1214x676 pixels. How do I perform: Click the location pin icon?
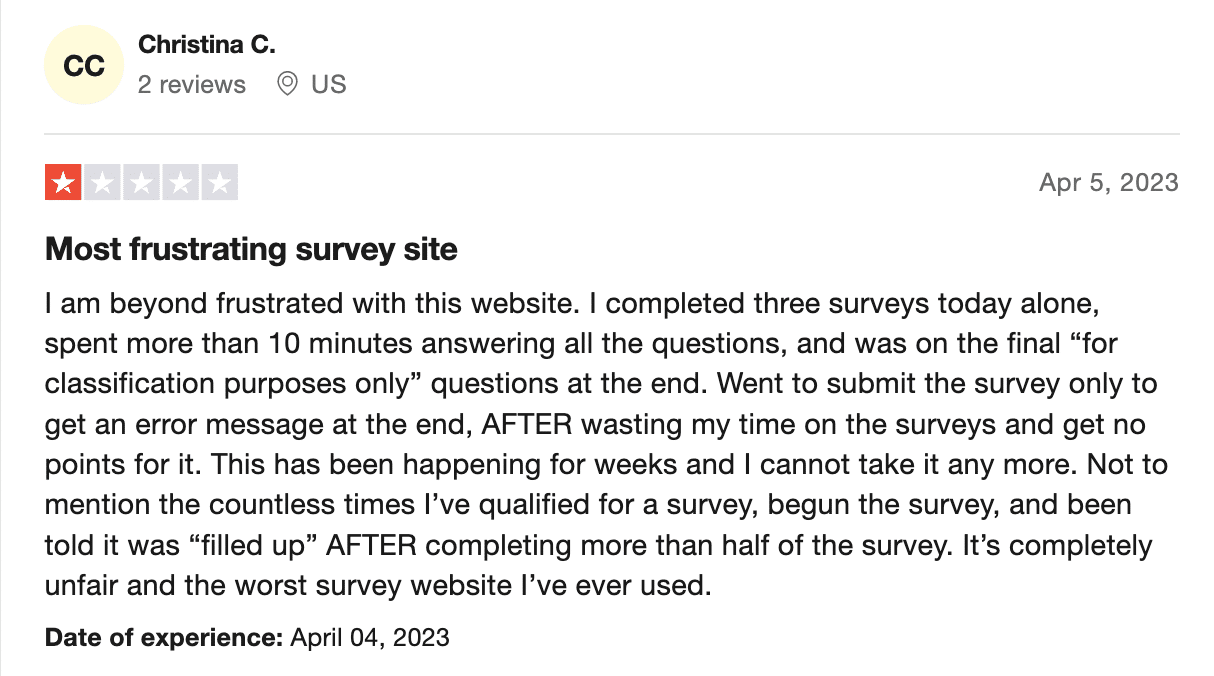tap(287, 84)
